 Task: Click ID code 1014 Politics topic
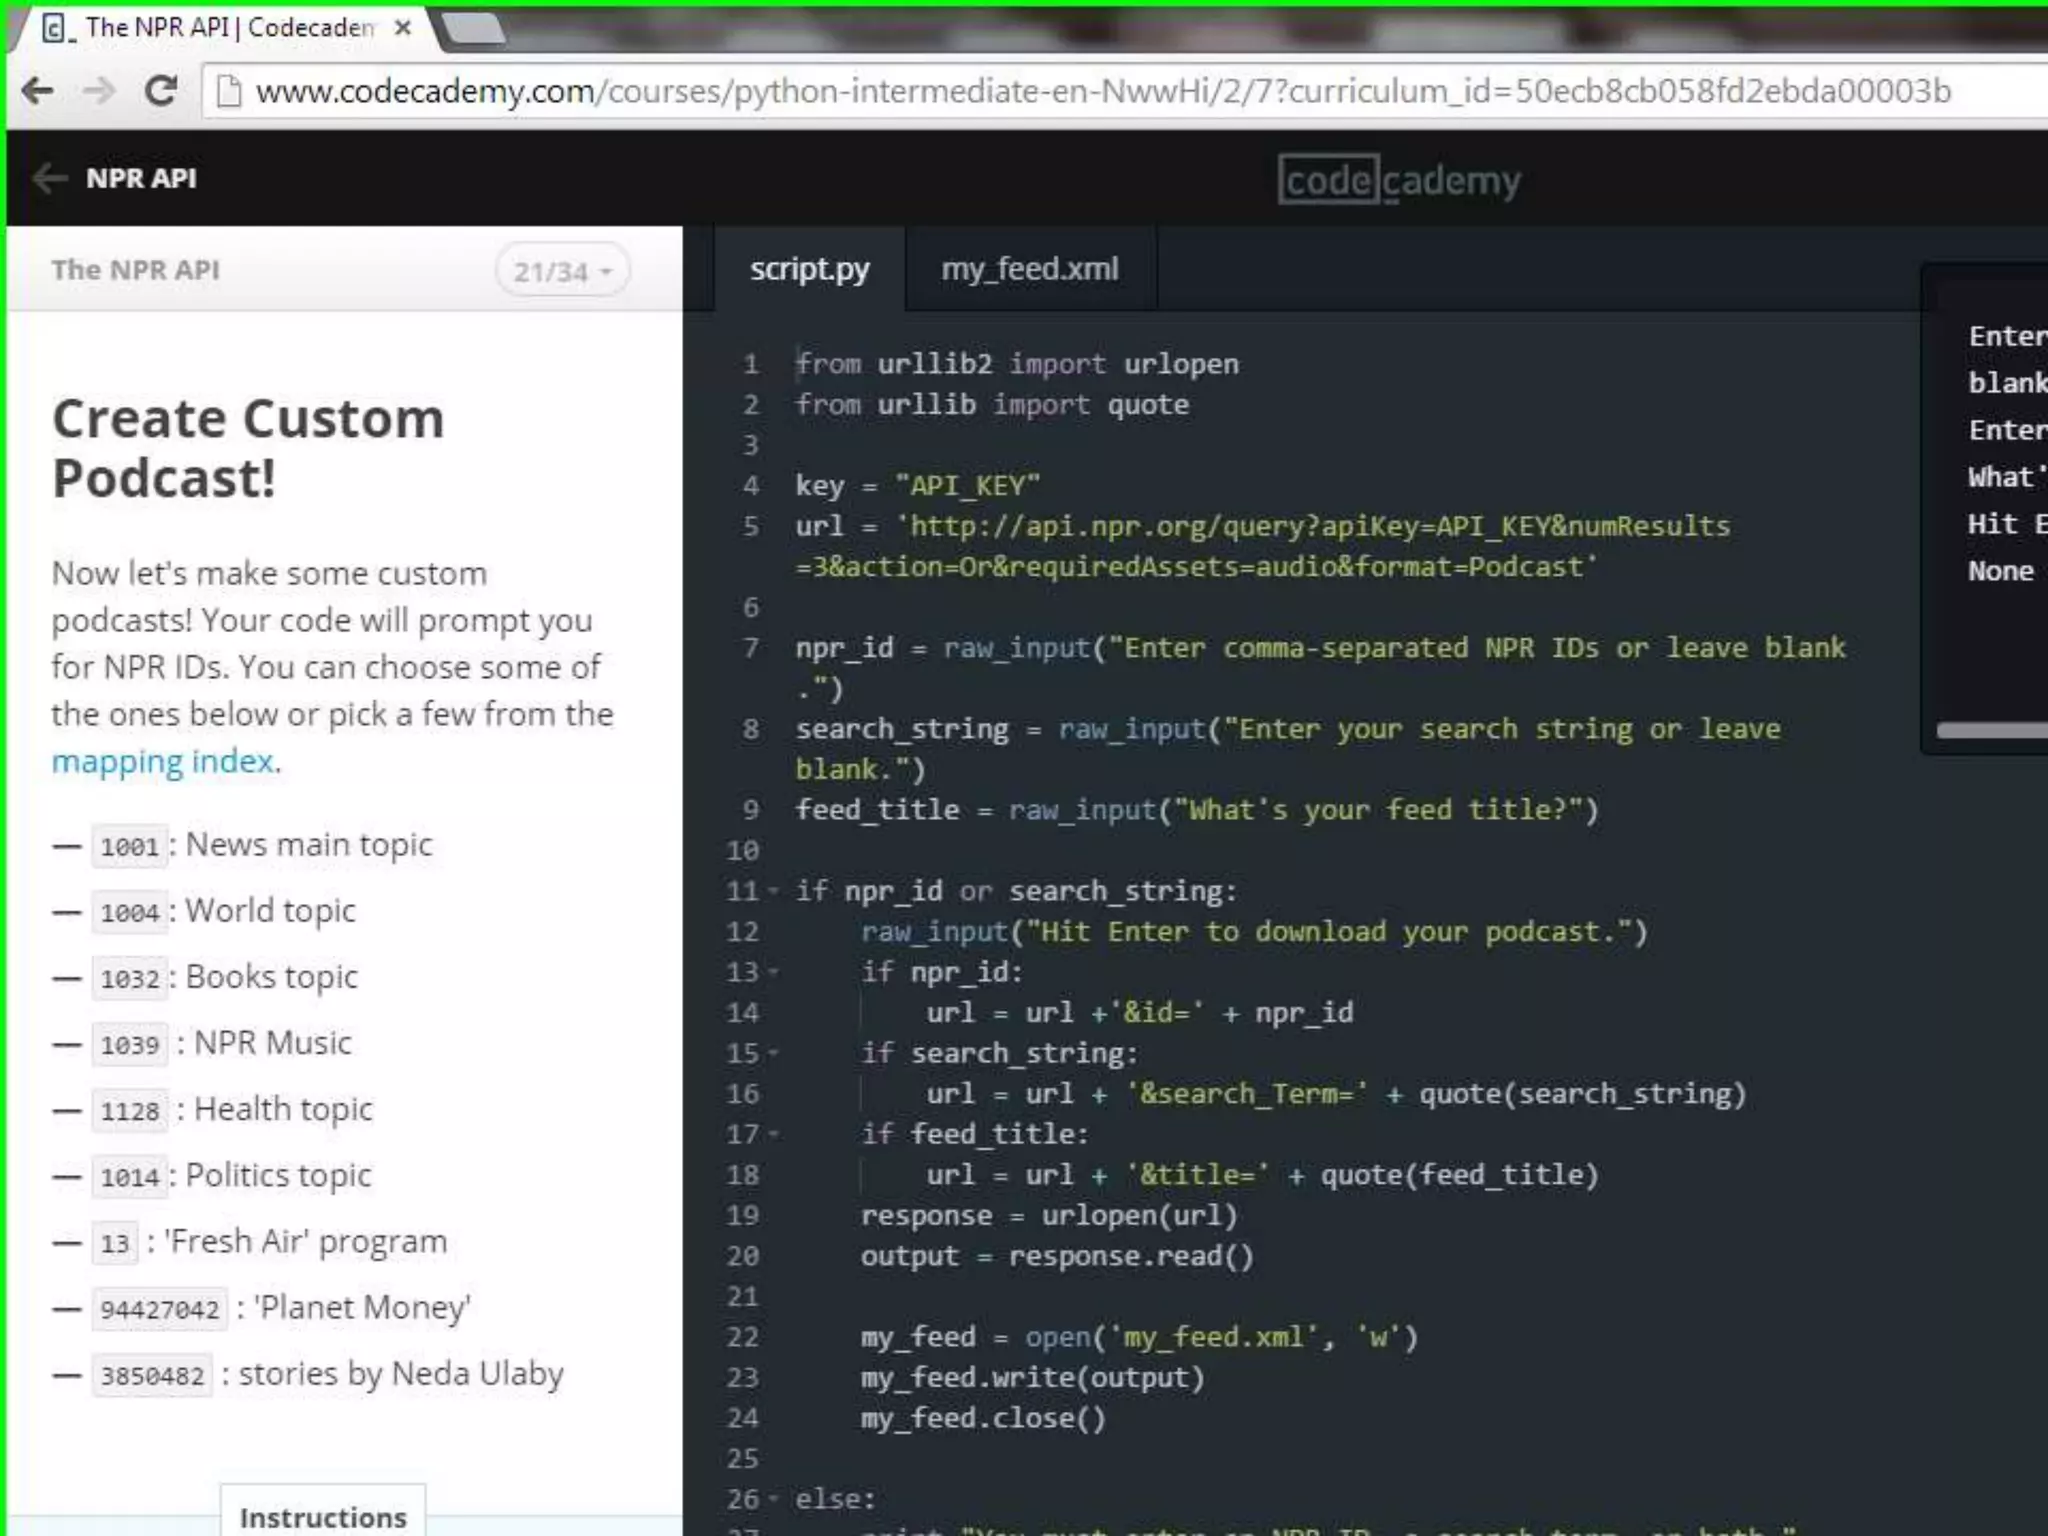[129, 1177]
